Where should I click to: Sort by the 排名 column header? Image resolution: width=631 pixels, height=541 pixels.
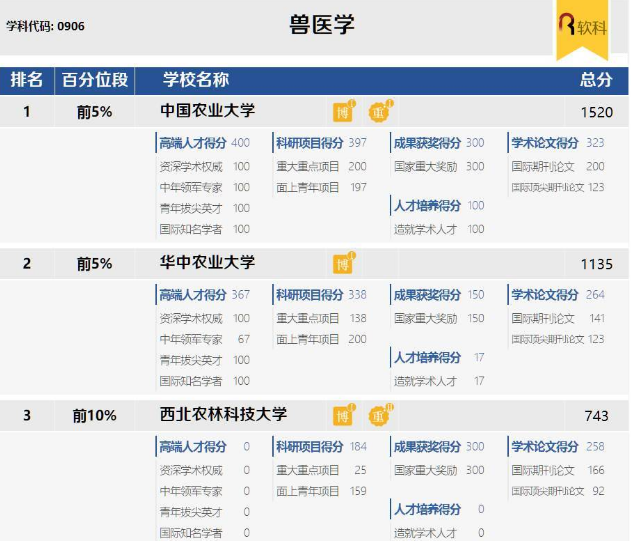[x=27, y=80]
